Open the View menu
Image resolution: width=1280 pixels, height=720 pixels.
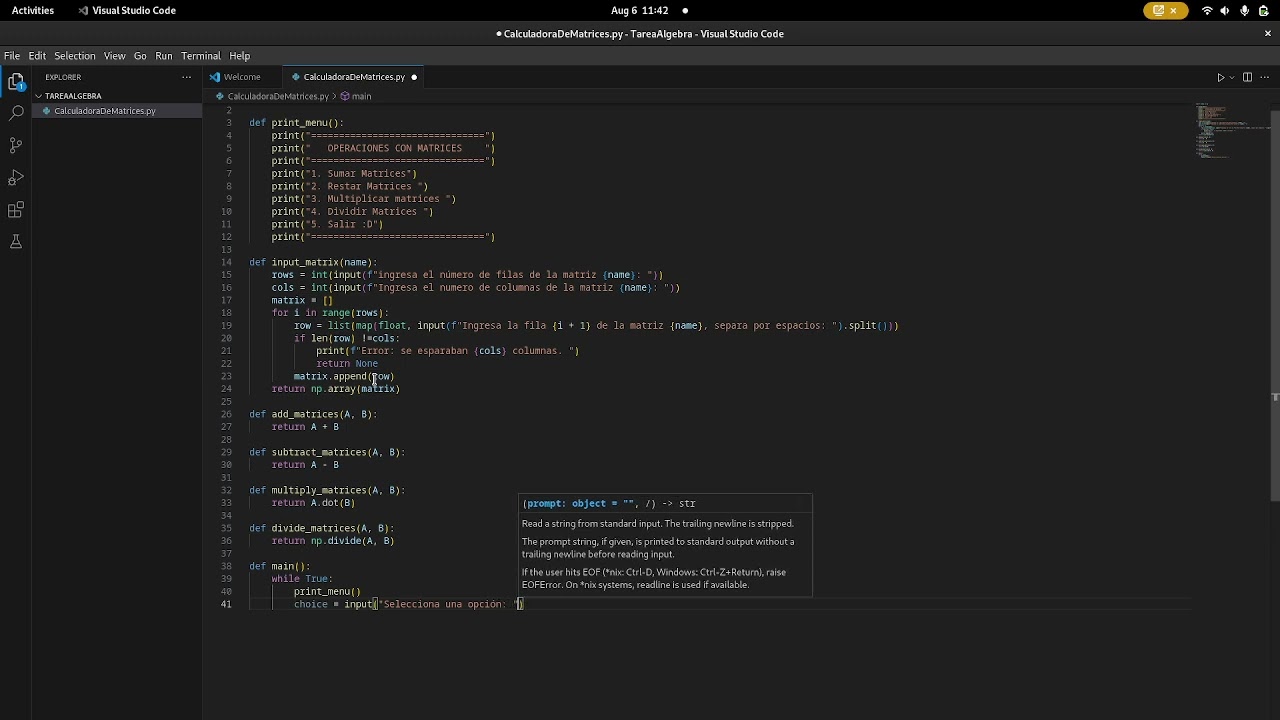click(115, 56)
